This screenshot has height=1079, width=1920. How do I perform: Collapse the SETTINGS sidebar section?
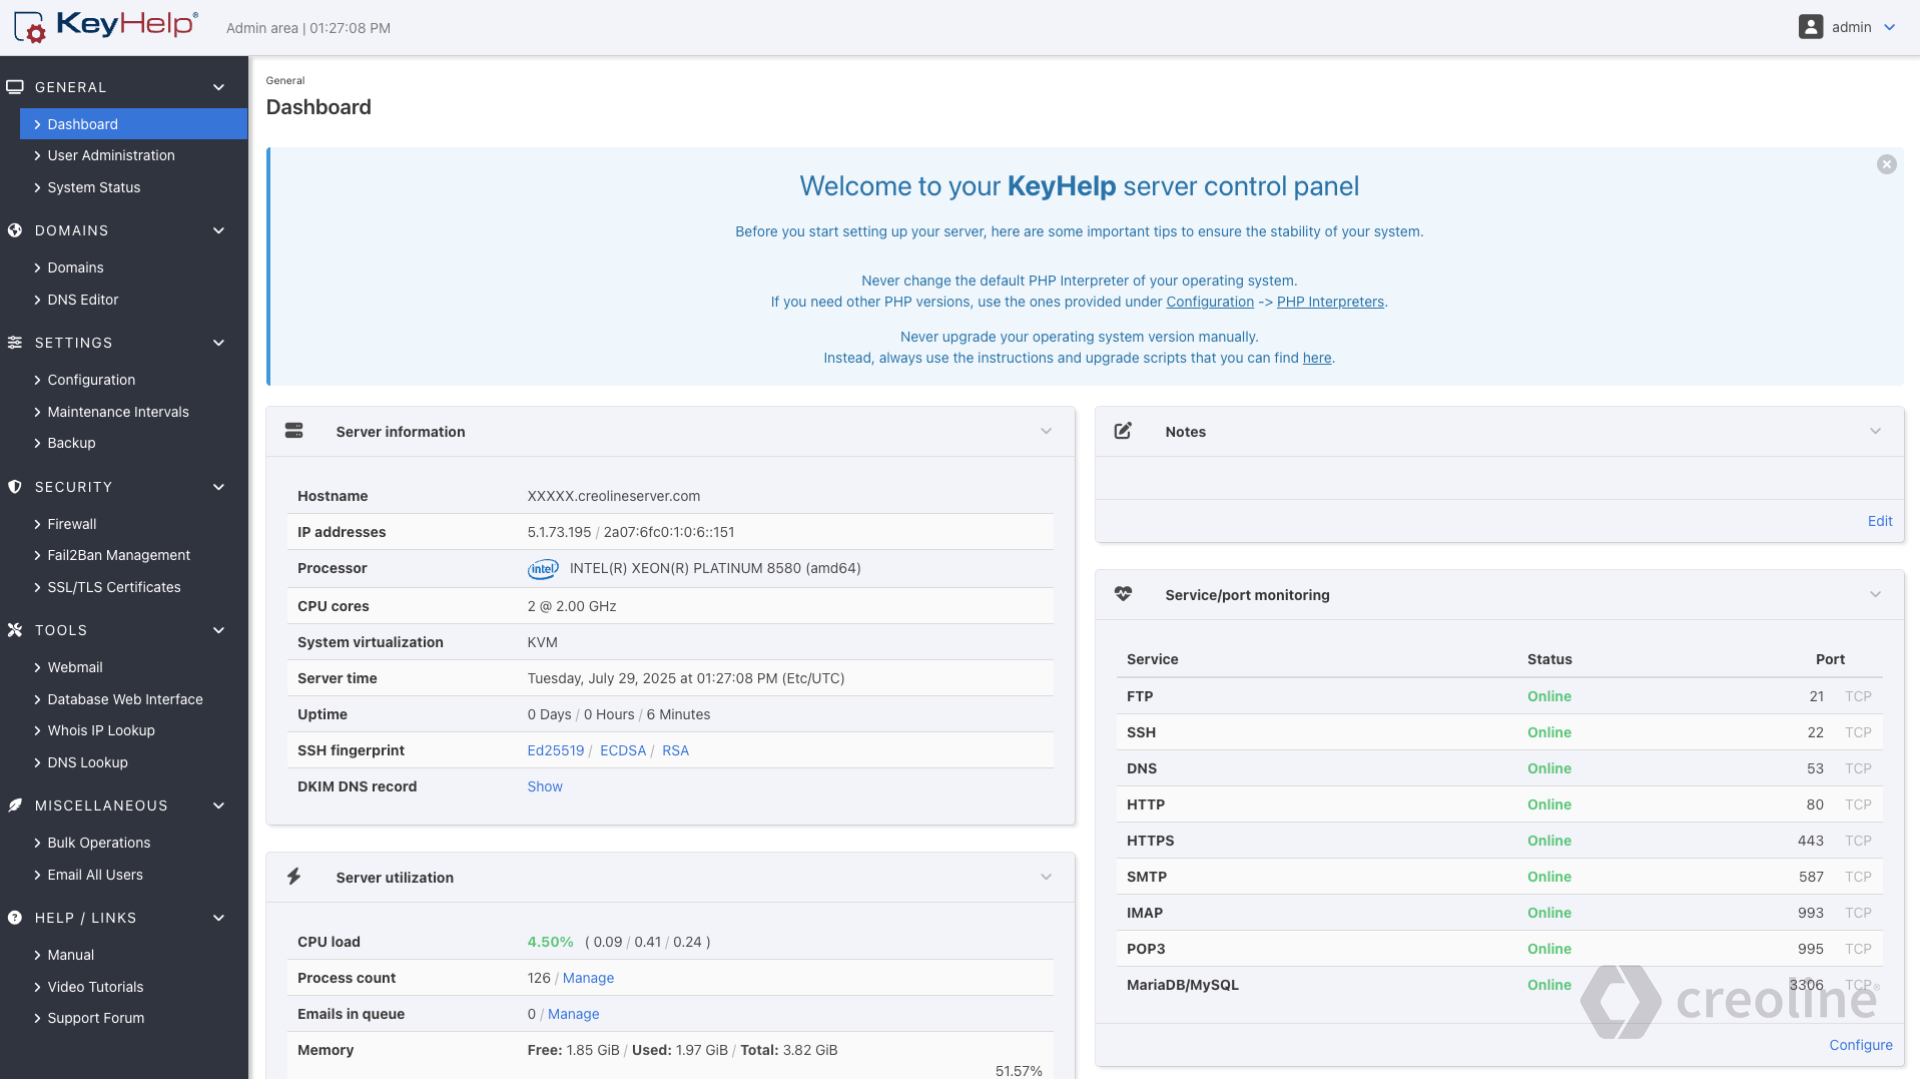pyautogui.click(x=219, y=343)
